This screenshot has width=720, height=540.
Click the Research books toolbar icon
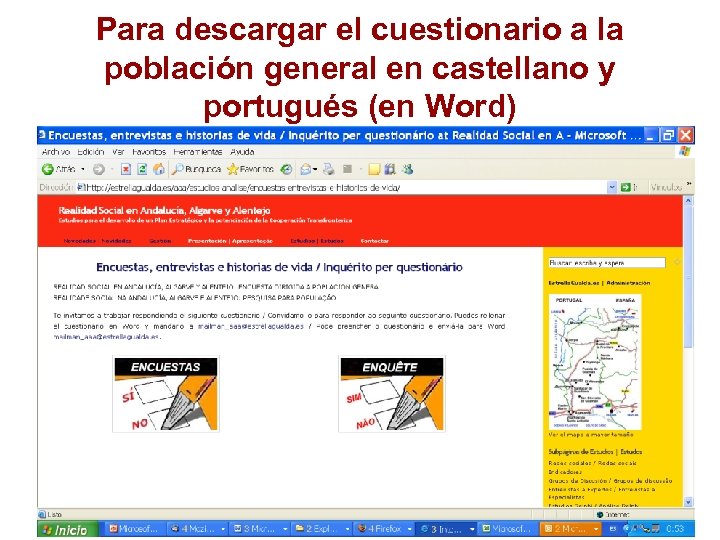coord(390,169)
